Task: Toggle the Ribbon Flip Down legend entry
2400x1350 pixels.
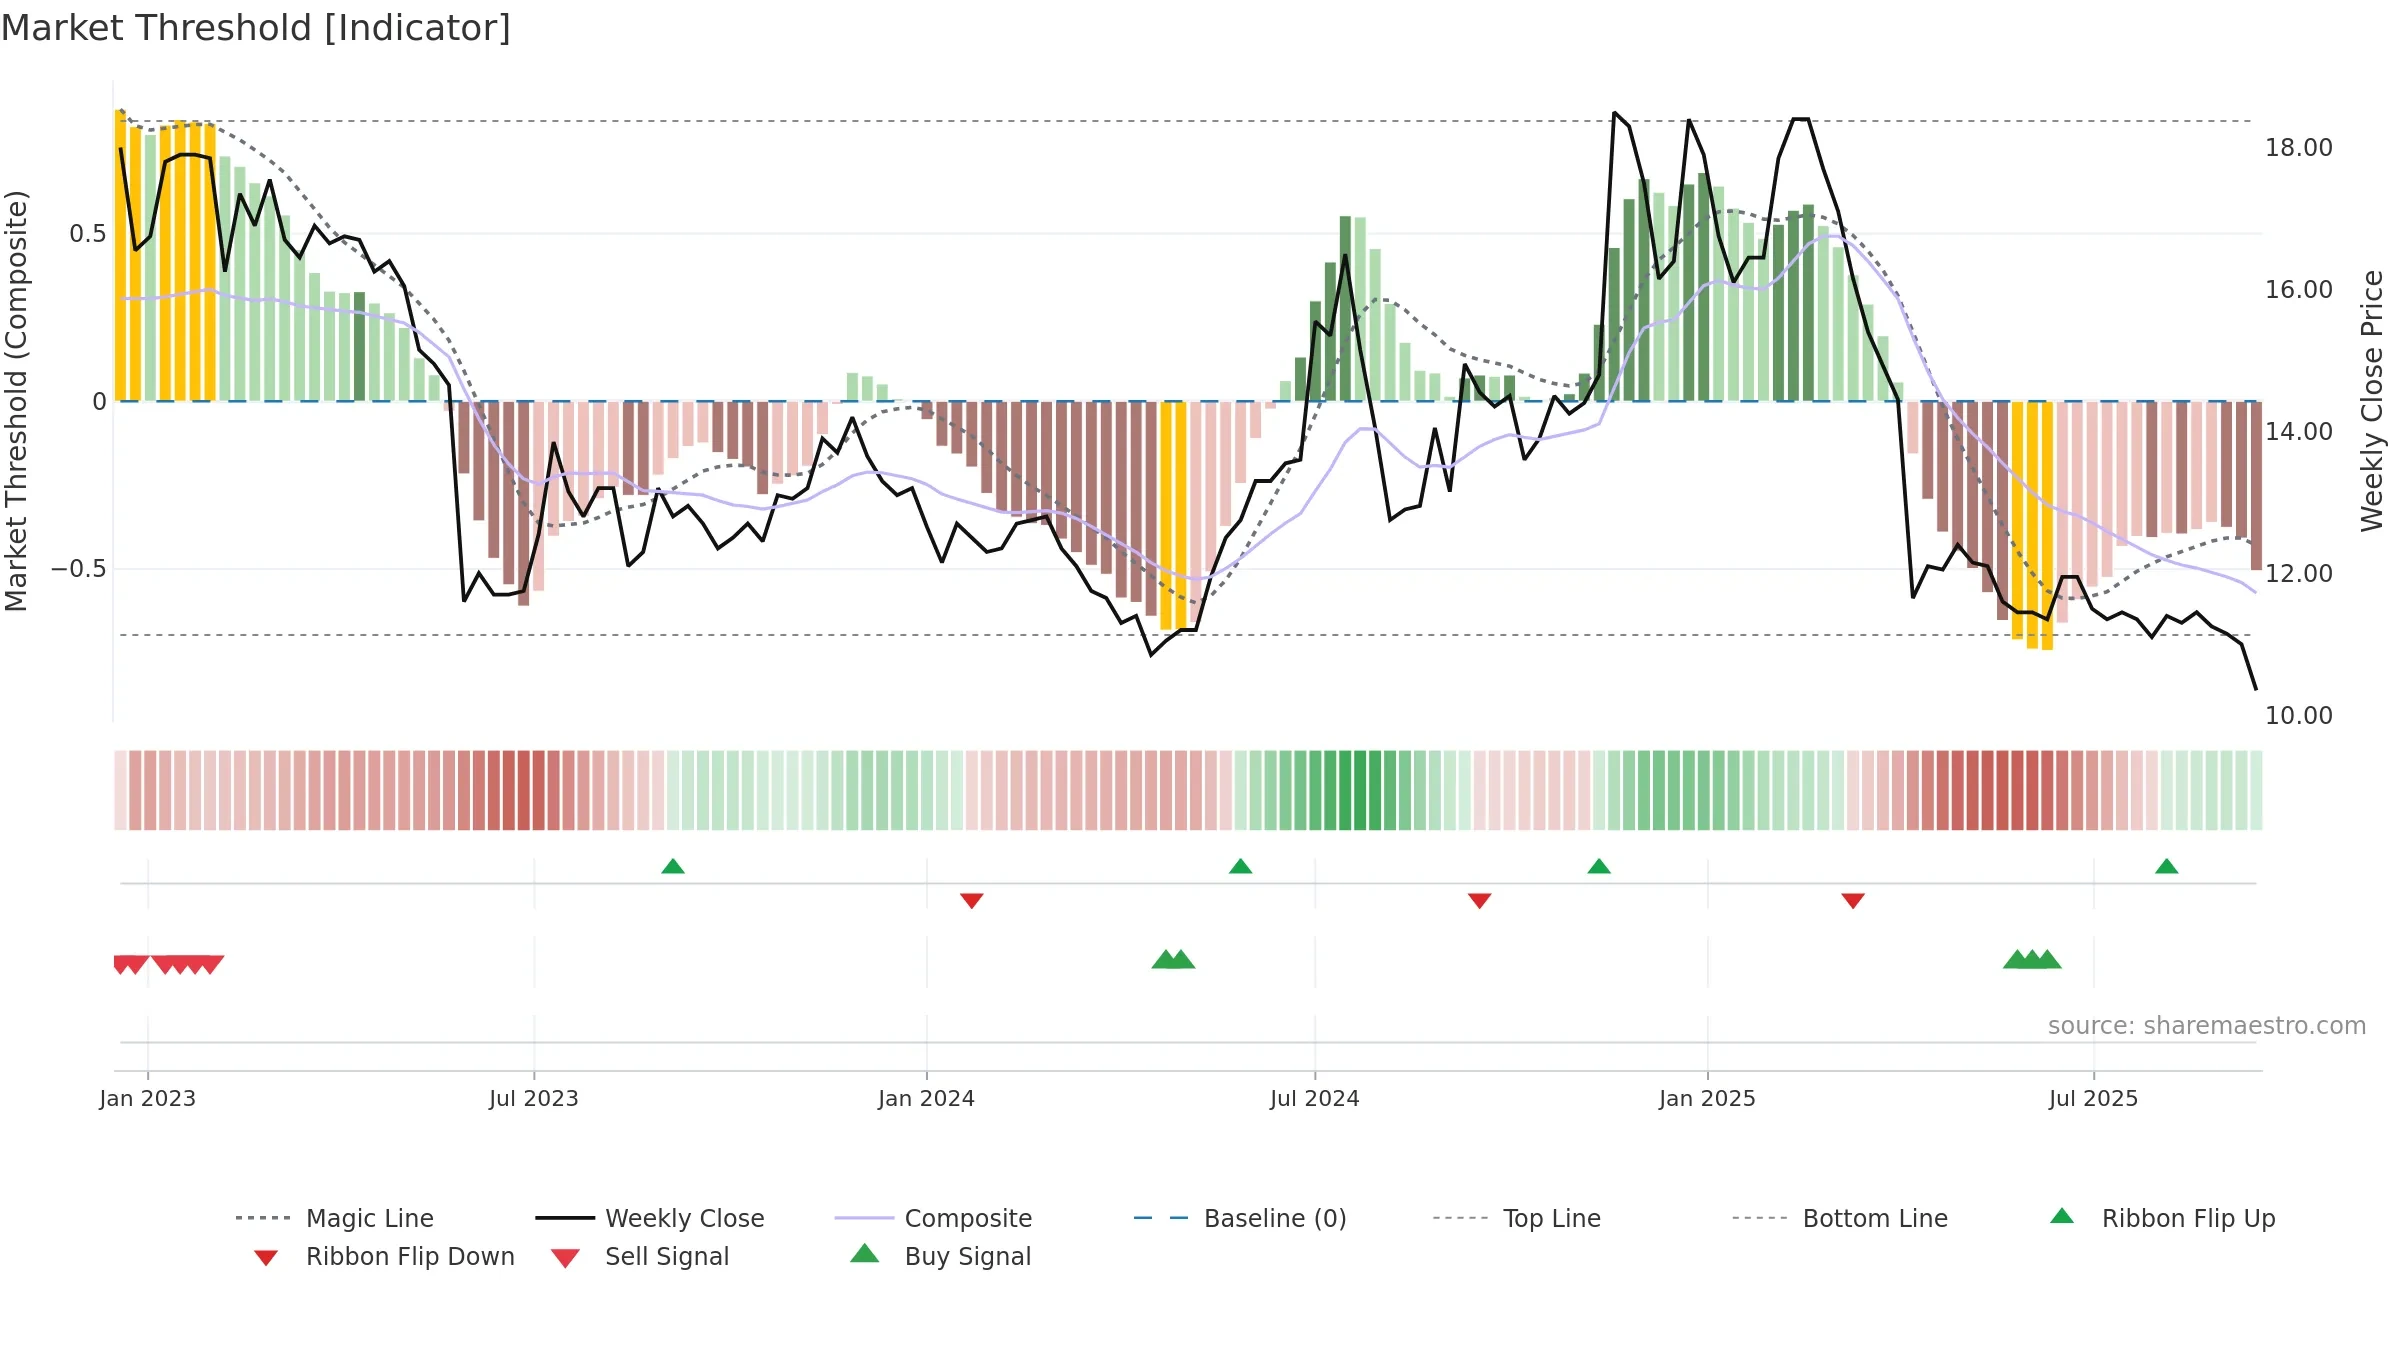Action: click(x=382, y=1256)
